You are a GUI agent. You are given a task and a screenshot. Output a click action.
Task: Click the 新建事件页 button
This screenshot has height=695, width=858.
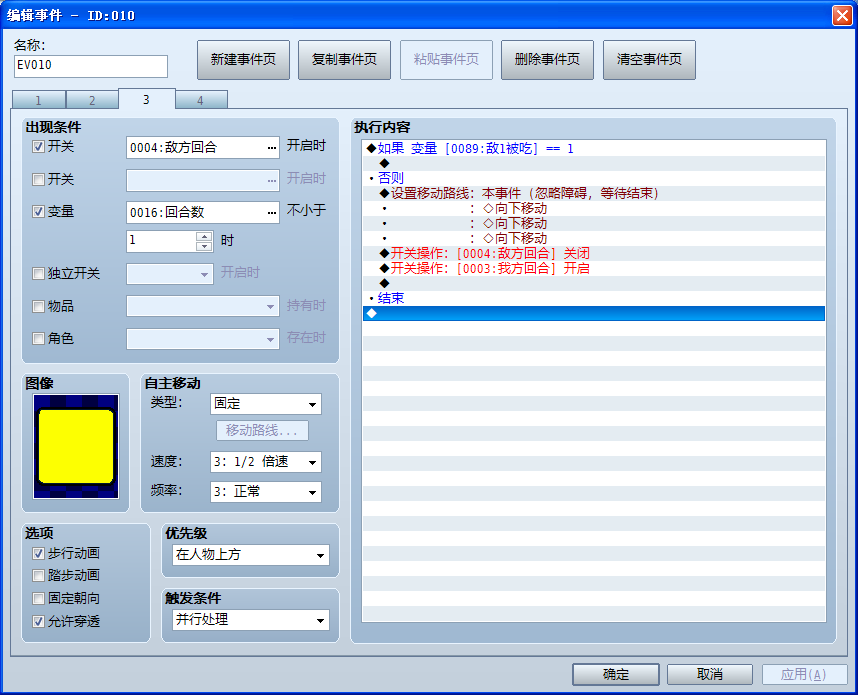(x=243, y=60)
